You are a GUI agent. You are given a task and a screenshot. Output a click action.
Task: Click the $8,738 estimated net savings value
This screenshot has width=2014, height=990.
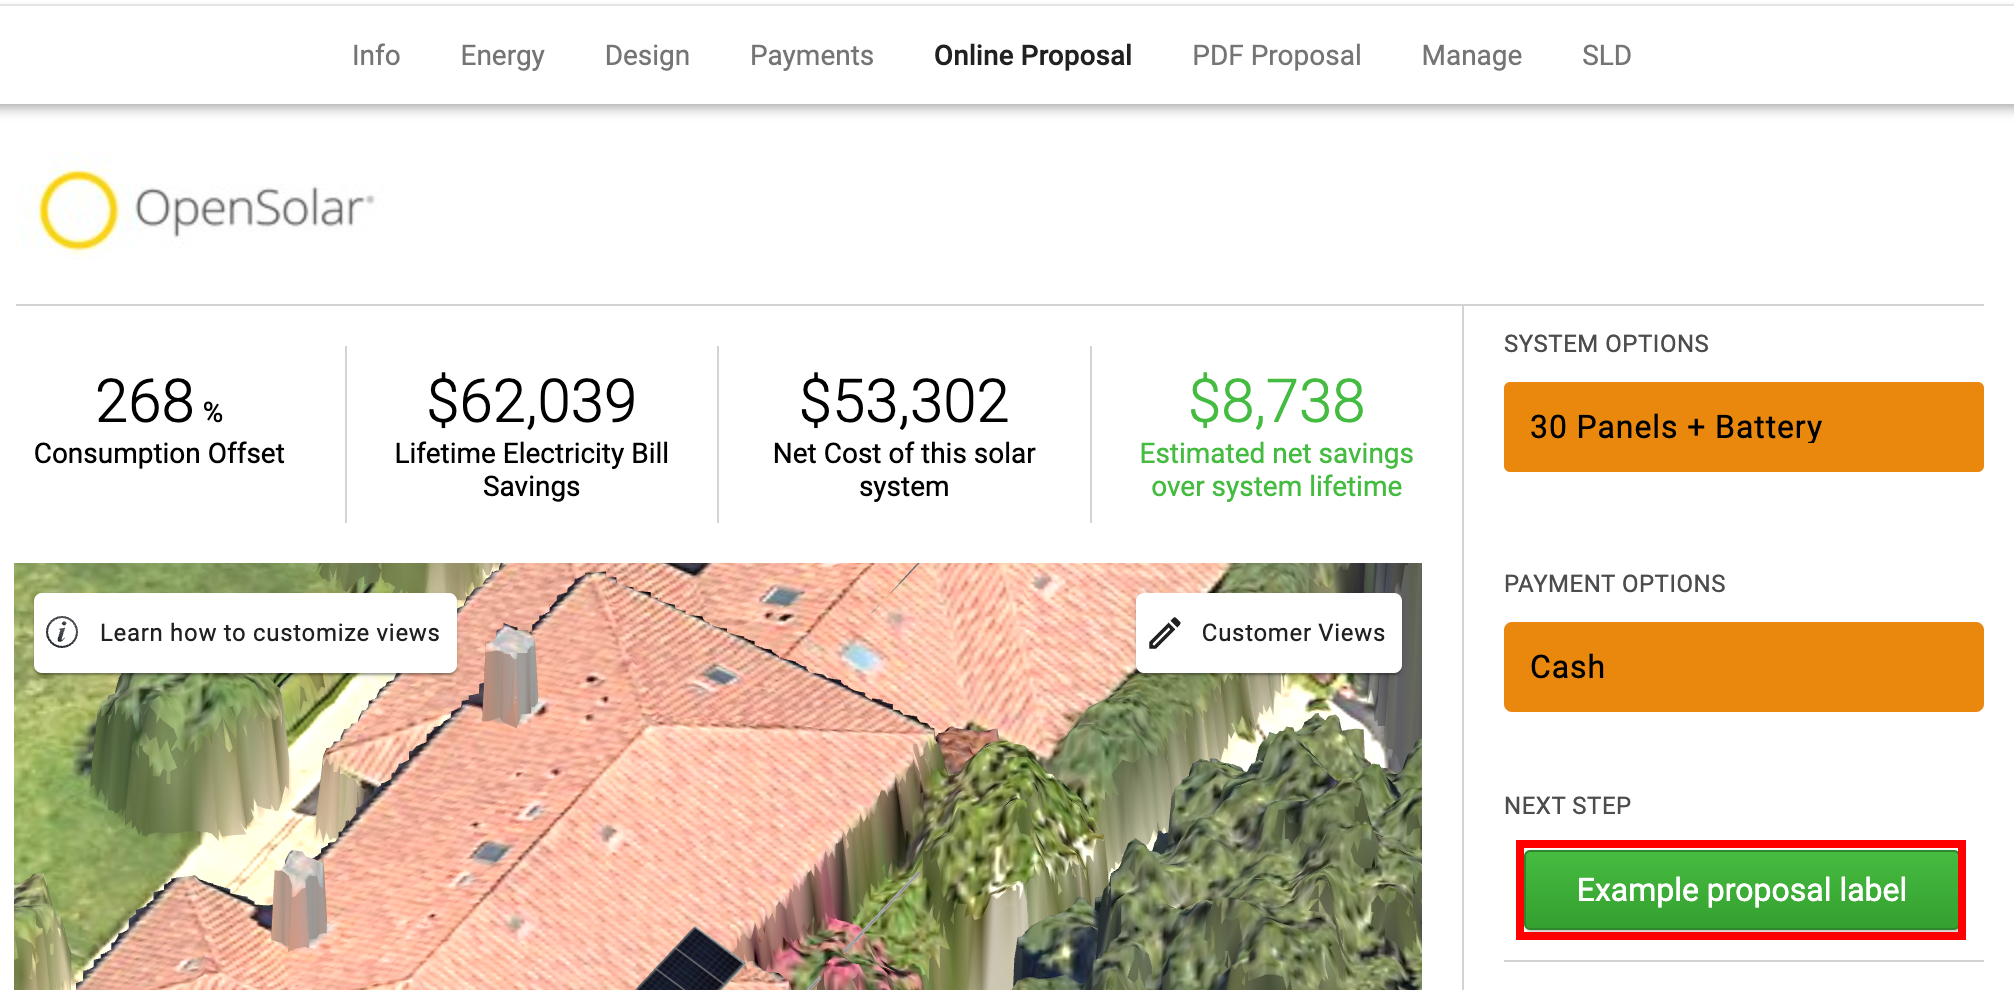[x=1276, y=402]
